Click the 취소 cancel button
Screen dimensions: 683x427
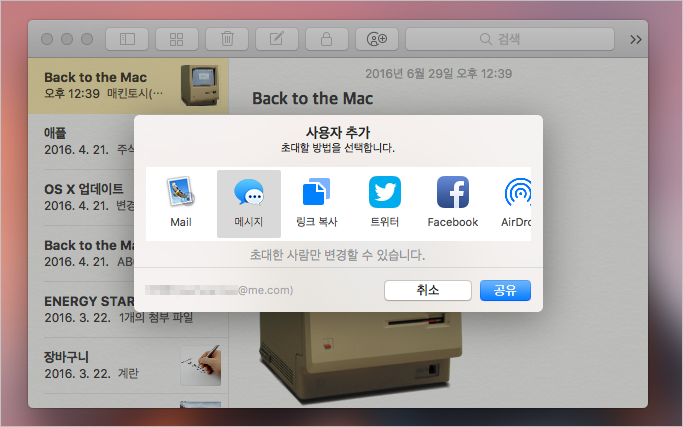(x=428, y=290)
